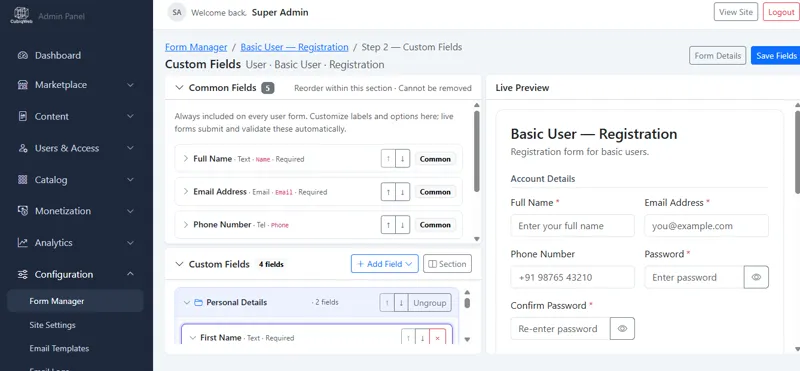Viewport: 800px width, 371px height.
Task: Click the Marketplace store icon
Action: 22,85
